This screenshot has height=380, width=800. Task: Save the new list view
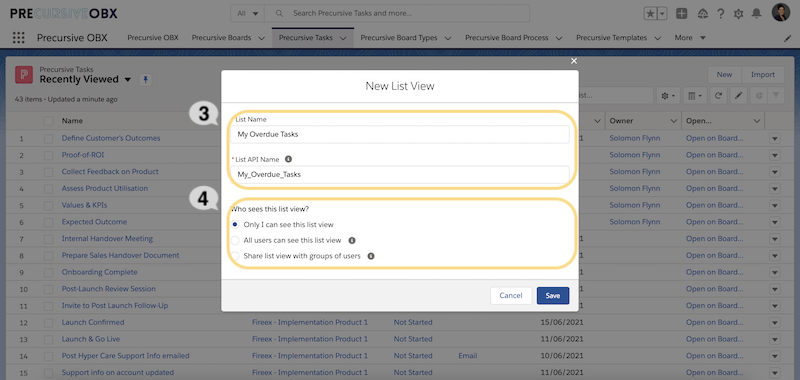coord(553,296)
